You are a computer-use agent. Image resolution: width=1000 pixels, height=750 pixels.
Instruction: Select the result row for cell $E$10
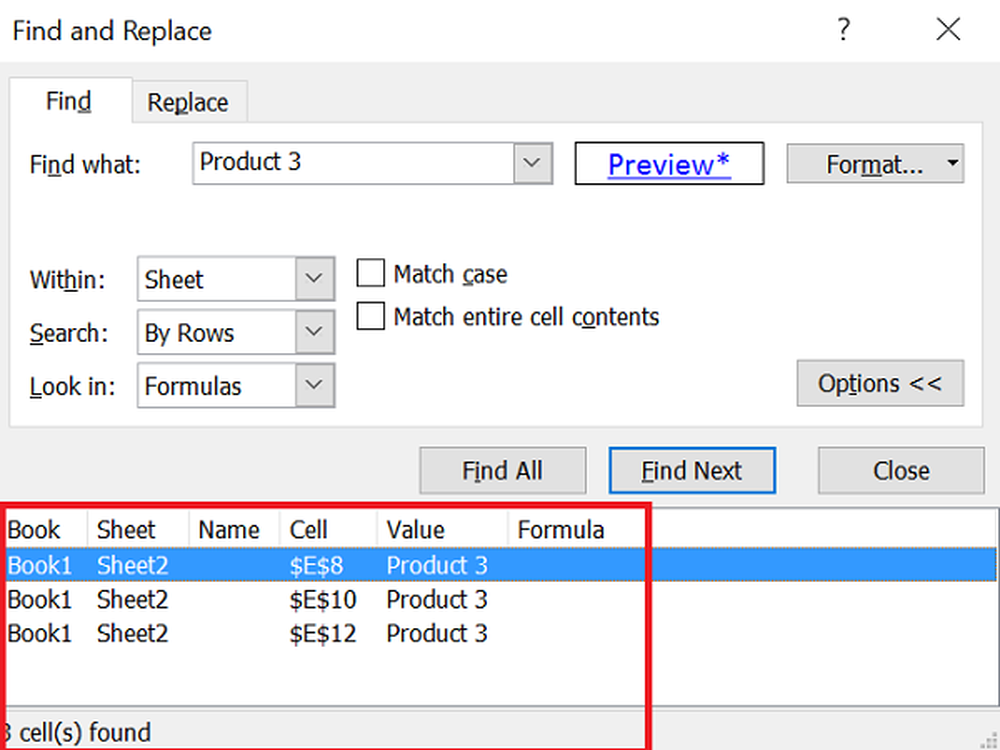pyautogui.click(x=322, y=599)
